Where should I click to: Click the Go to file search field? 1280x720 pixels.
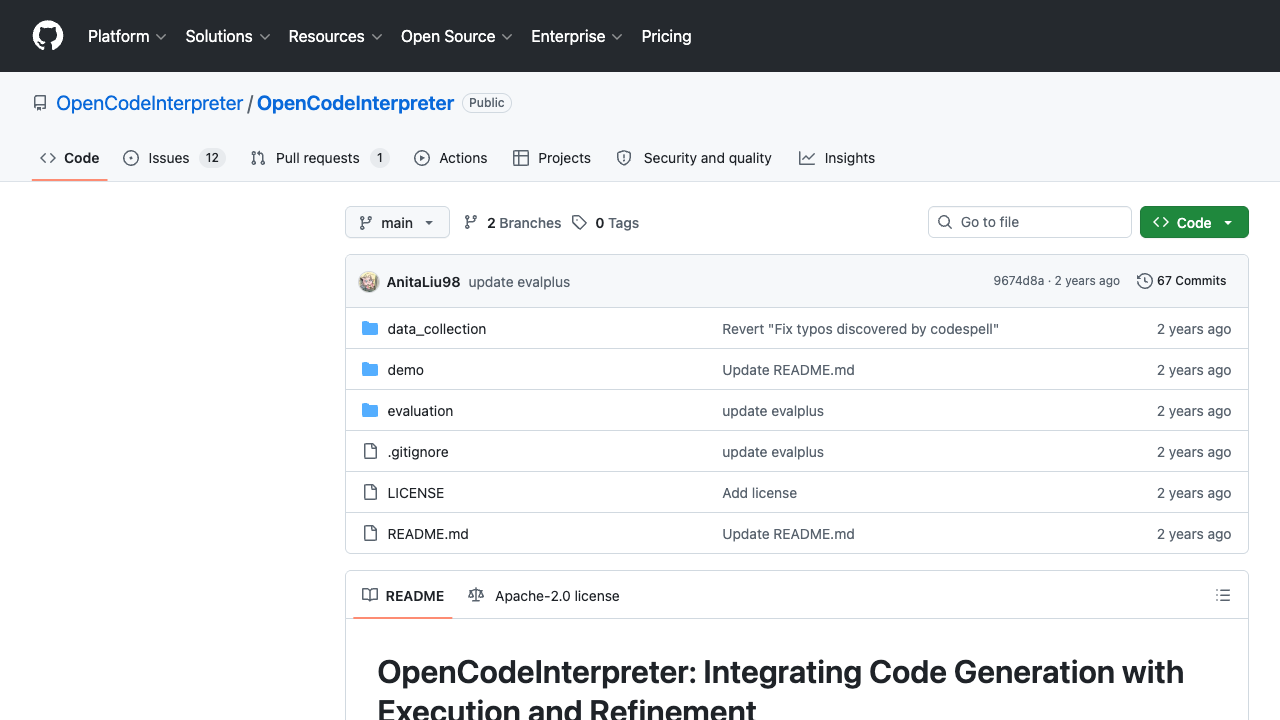(1030, 222)
